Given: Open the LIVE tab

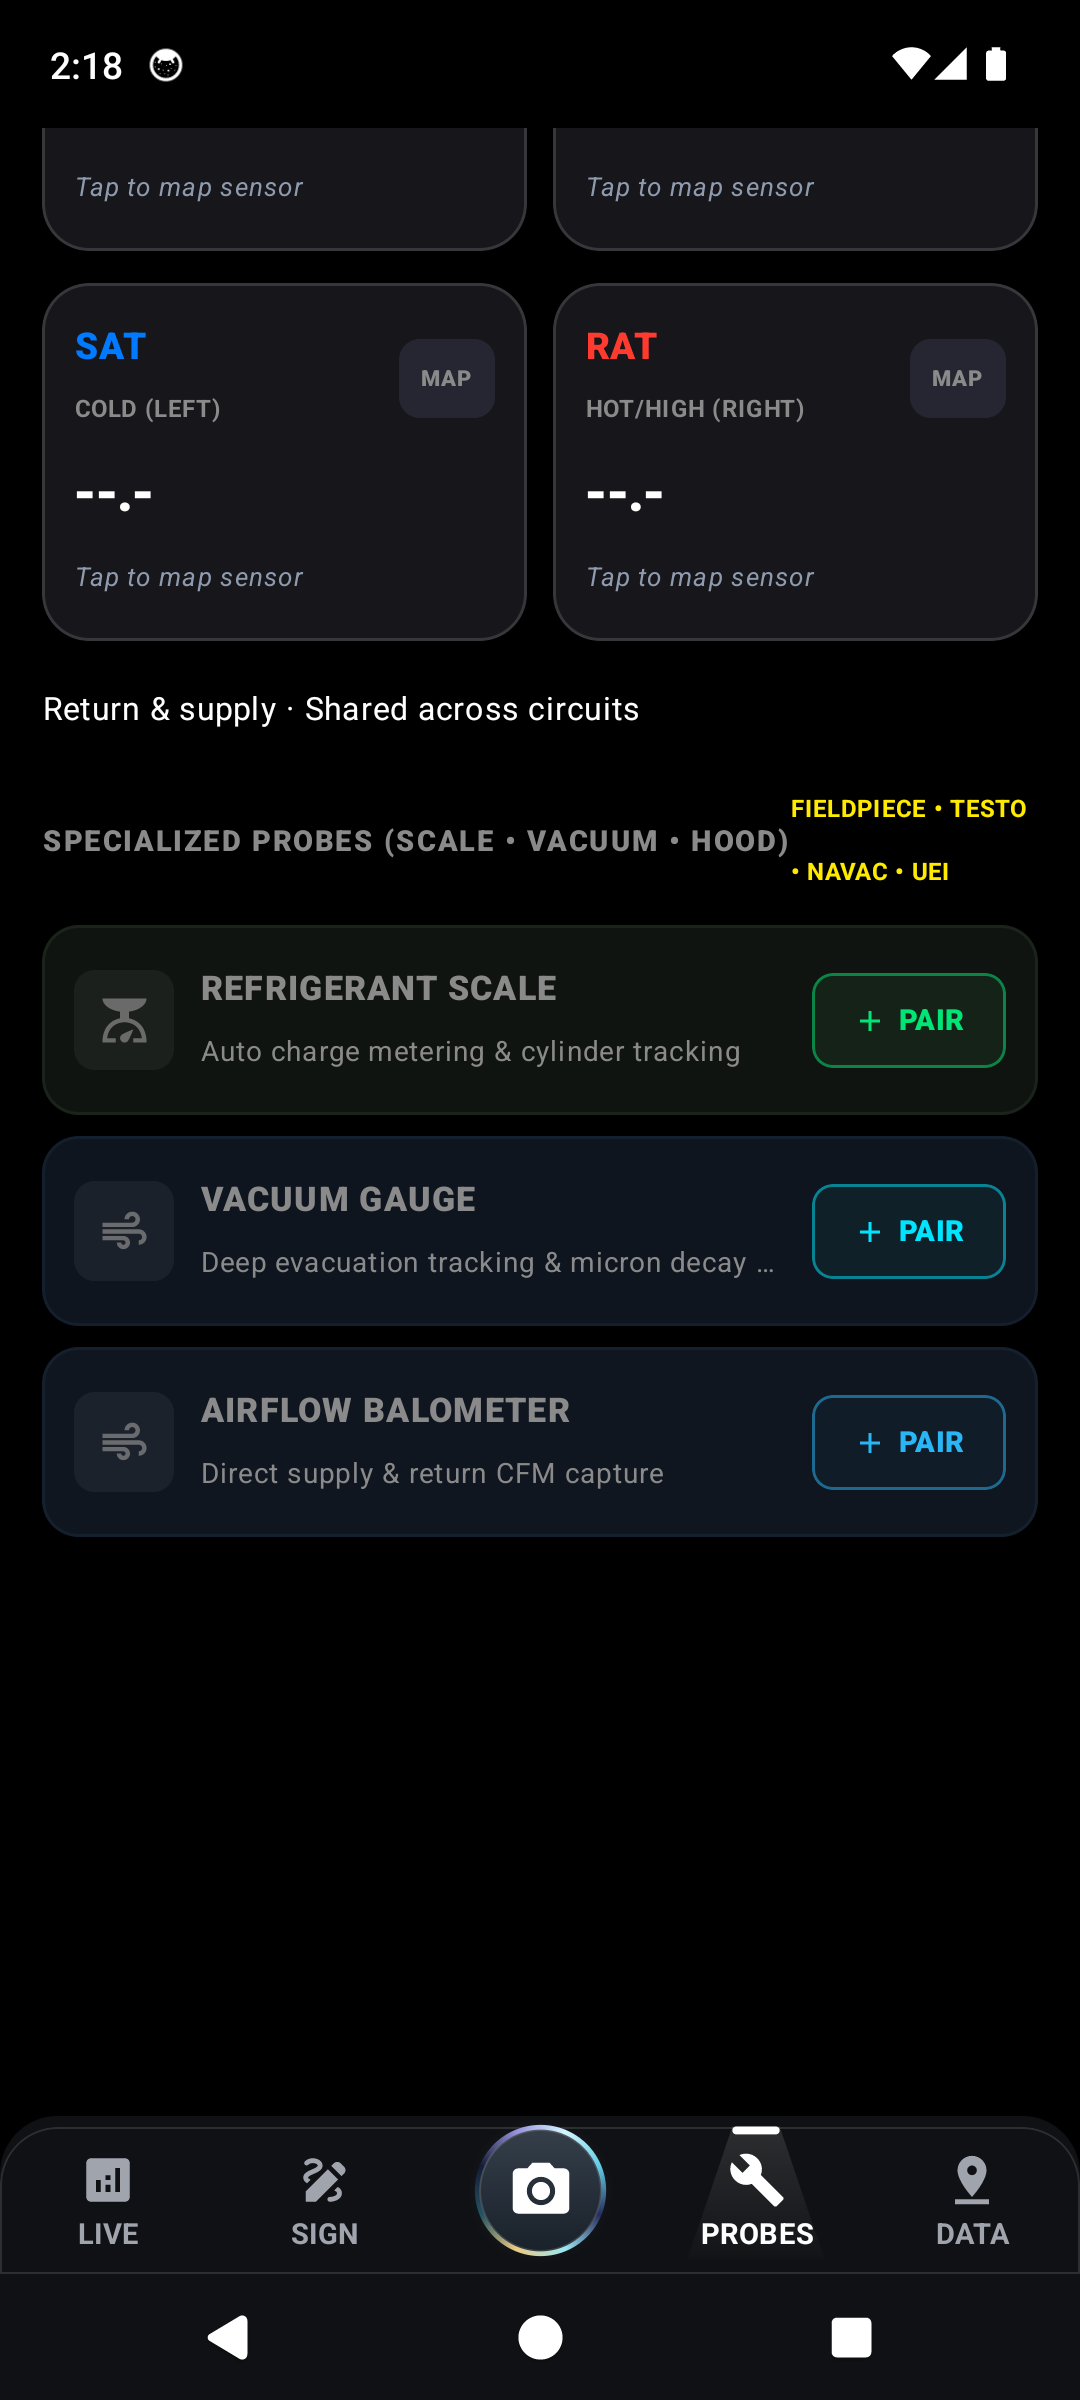Looking at the screenshot, I should pyautogui.click(x=108, y=2201).
